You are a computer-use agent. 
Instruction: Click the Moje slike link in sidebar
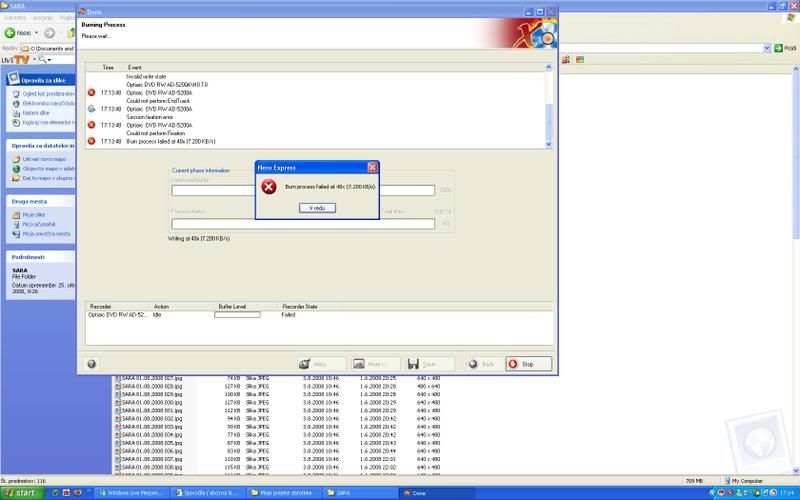[33, 215]
